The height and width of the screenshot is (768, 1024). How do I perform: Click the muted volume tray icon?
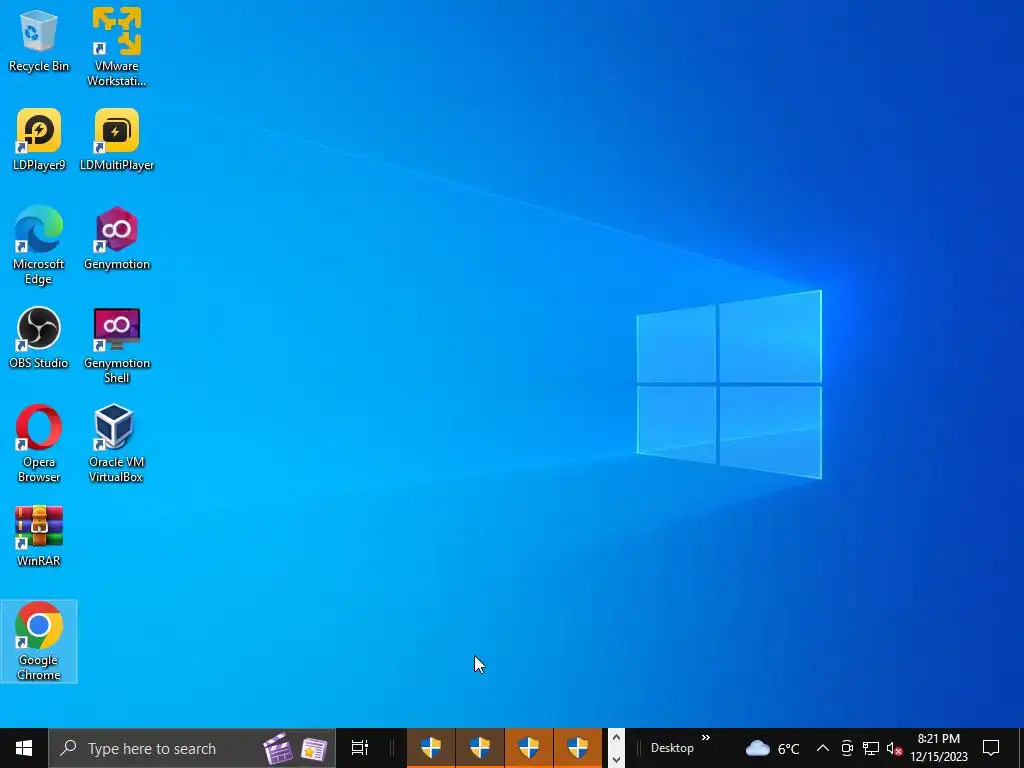click(895, 748)
